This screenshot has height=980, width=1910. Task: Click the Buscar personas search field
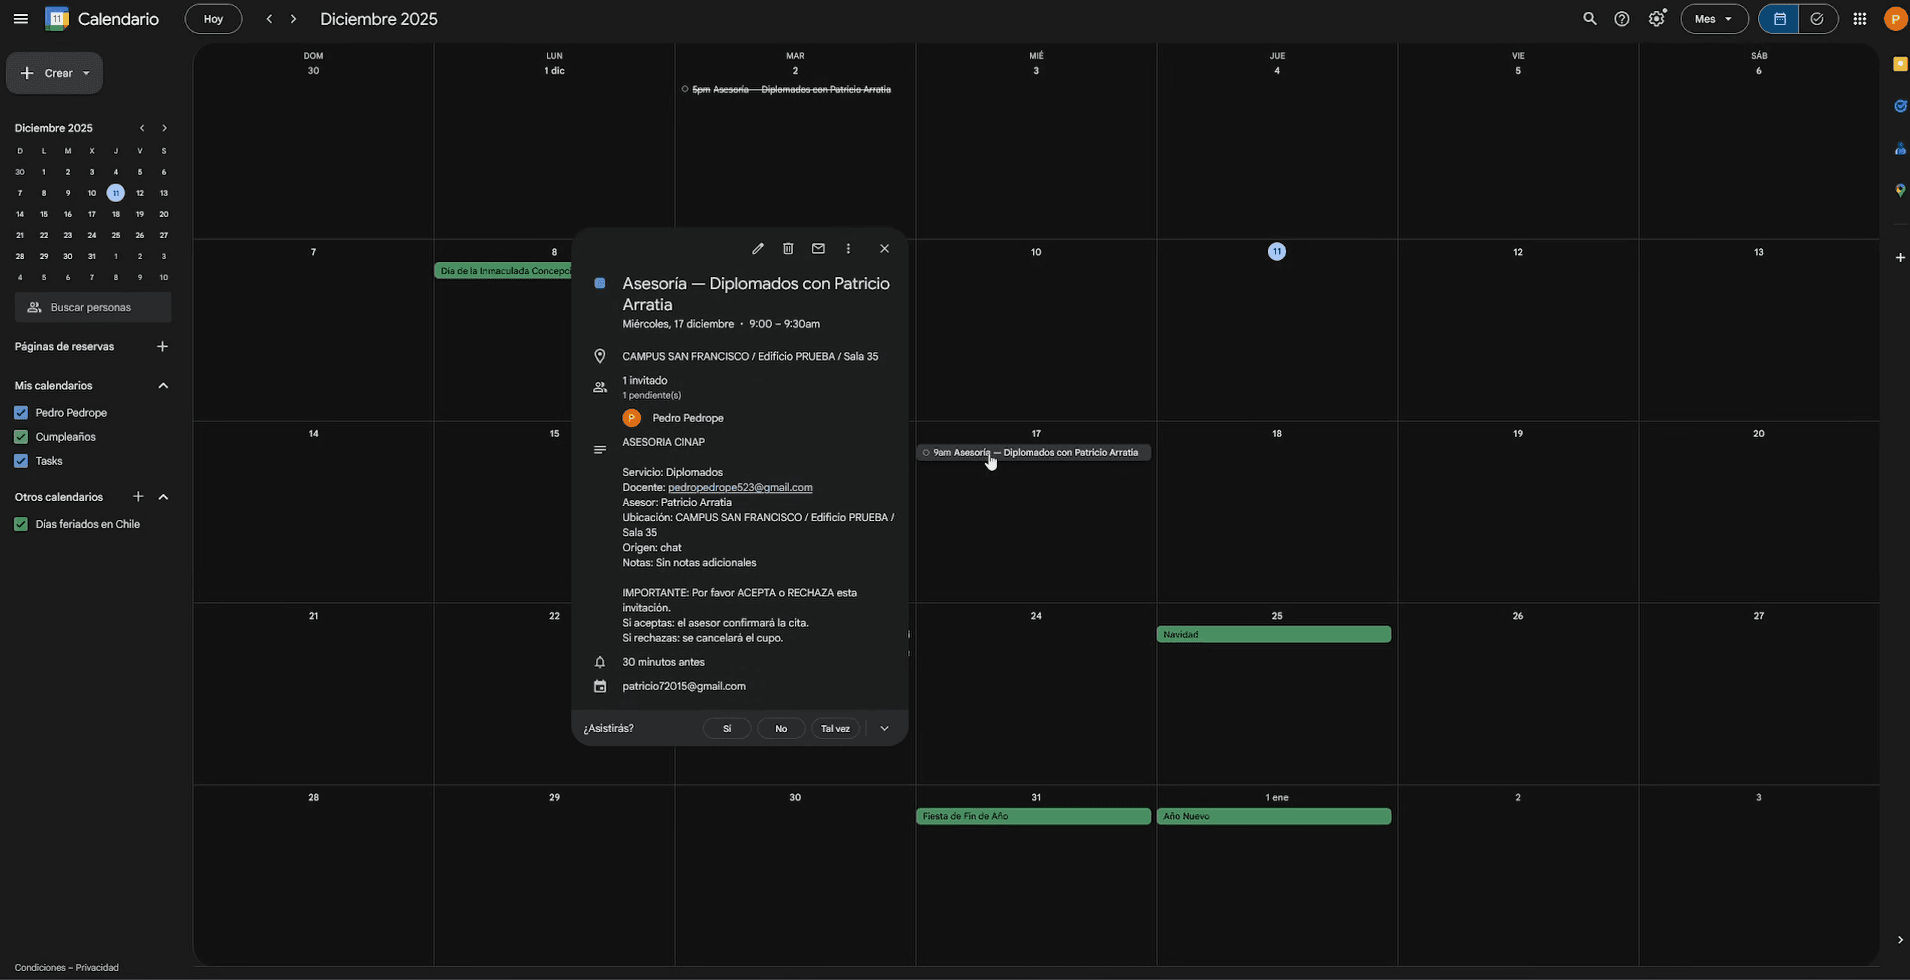coord(93,308)
